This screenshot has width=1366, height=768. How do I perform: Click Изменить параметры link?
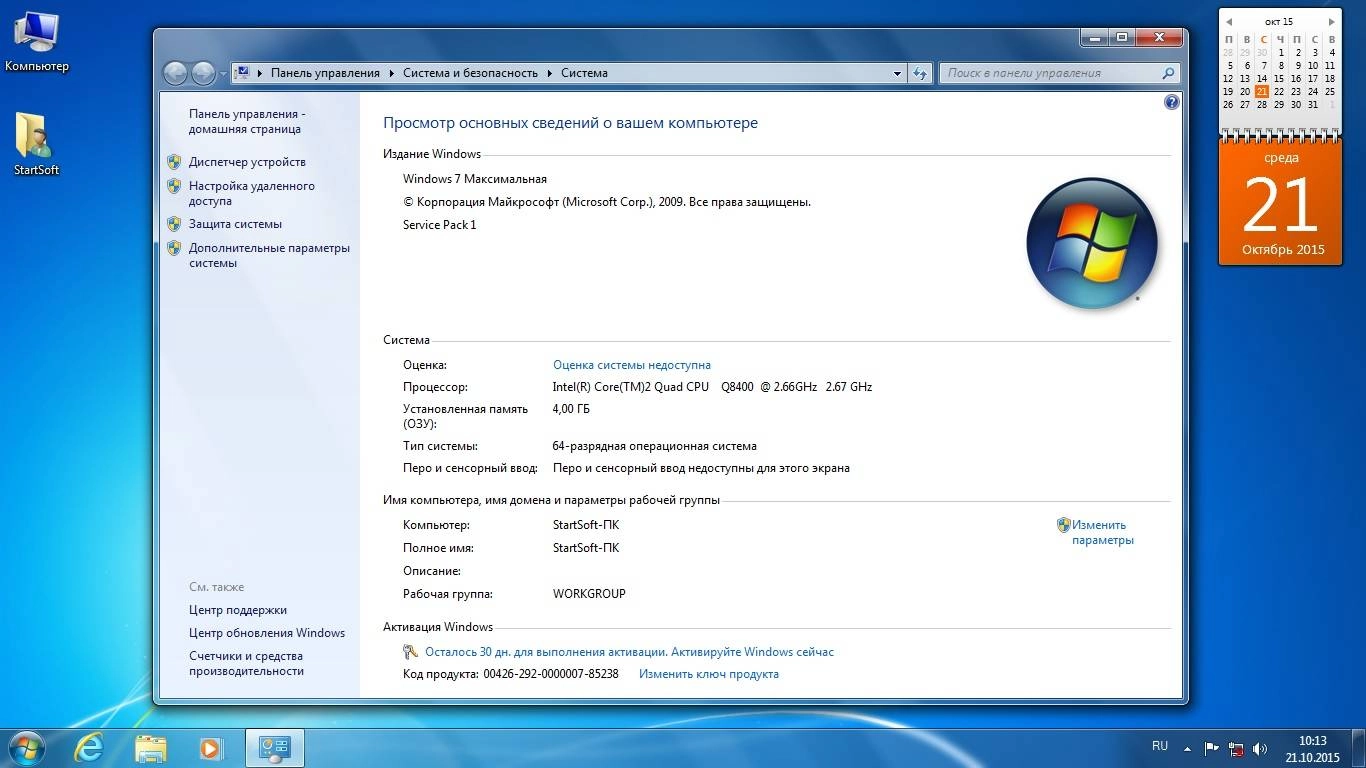(x=1103, y=532)
